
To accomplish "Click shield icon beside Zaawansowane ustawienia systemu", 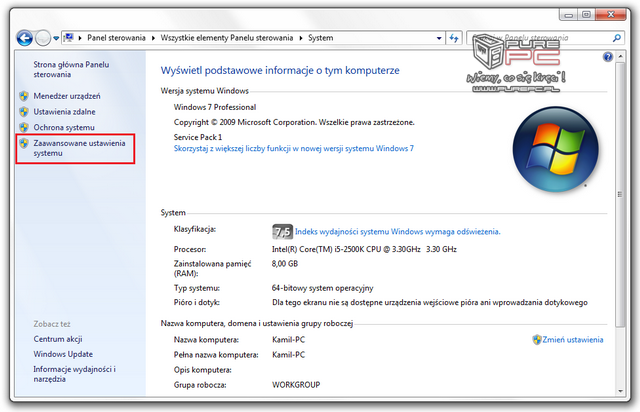I will click(24, 143).
